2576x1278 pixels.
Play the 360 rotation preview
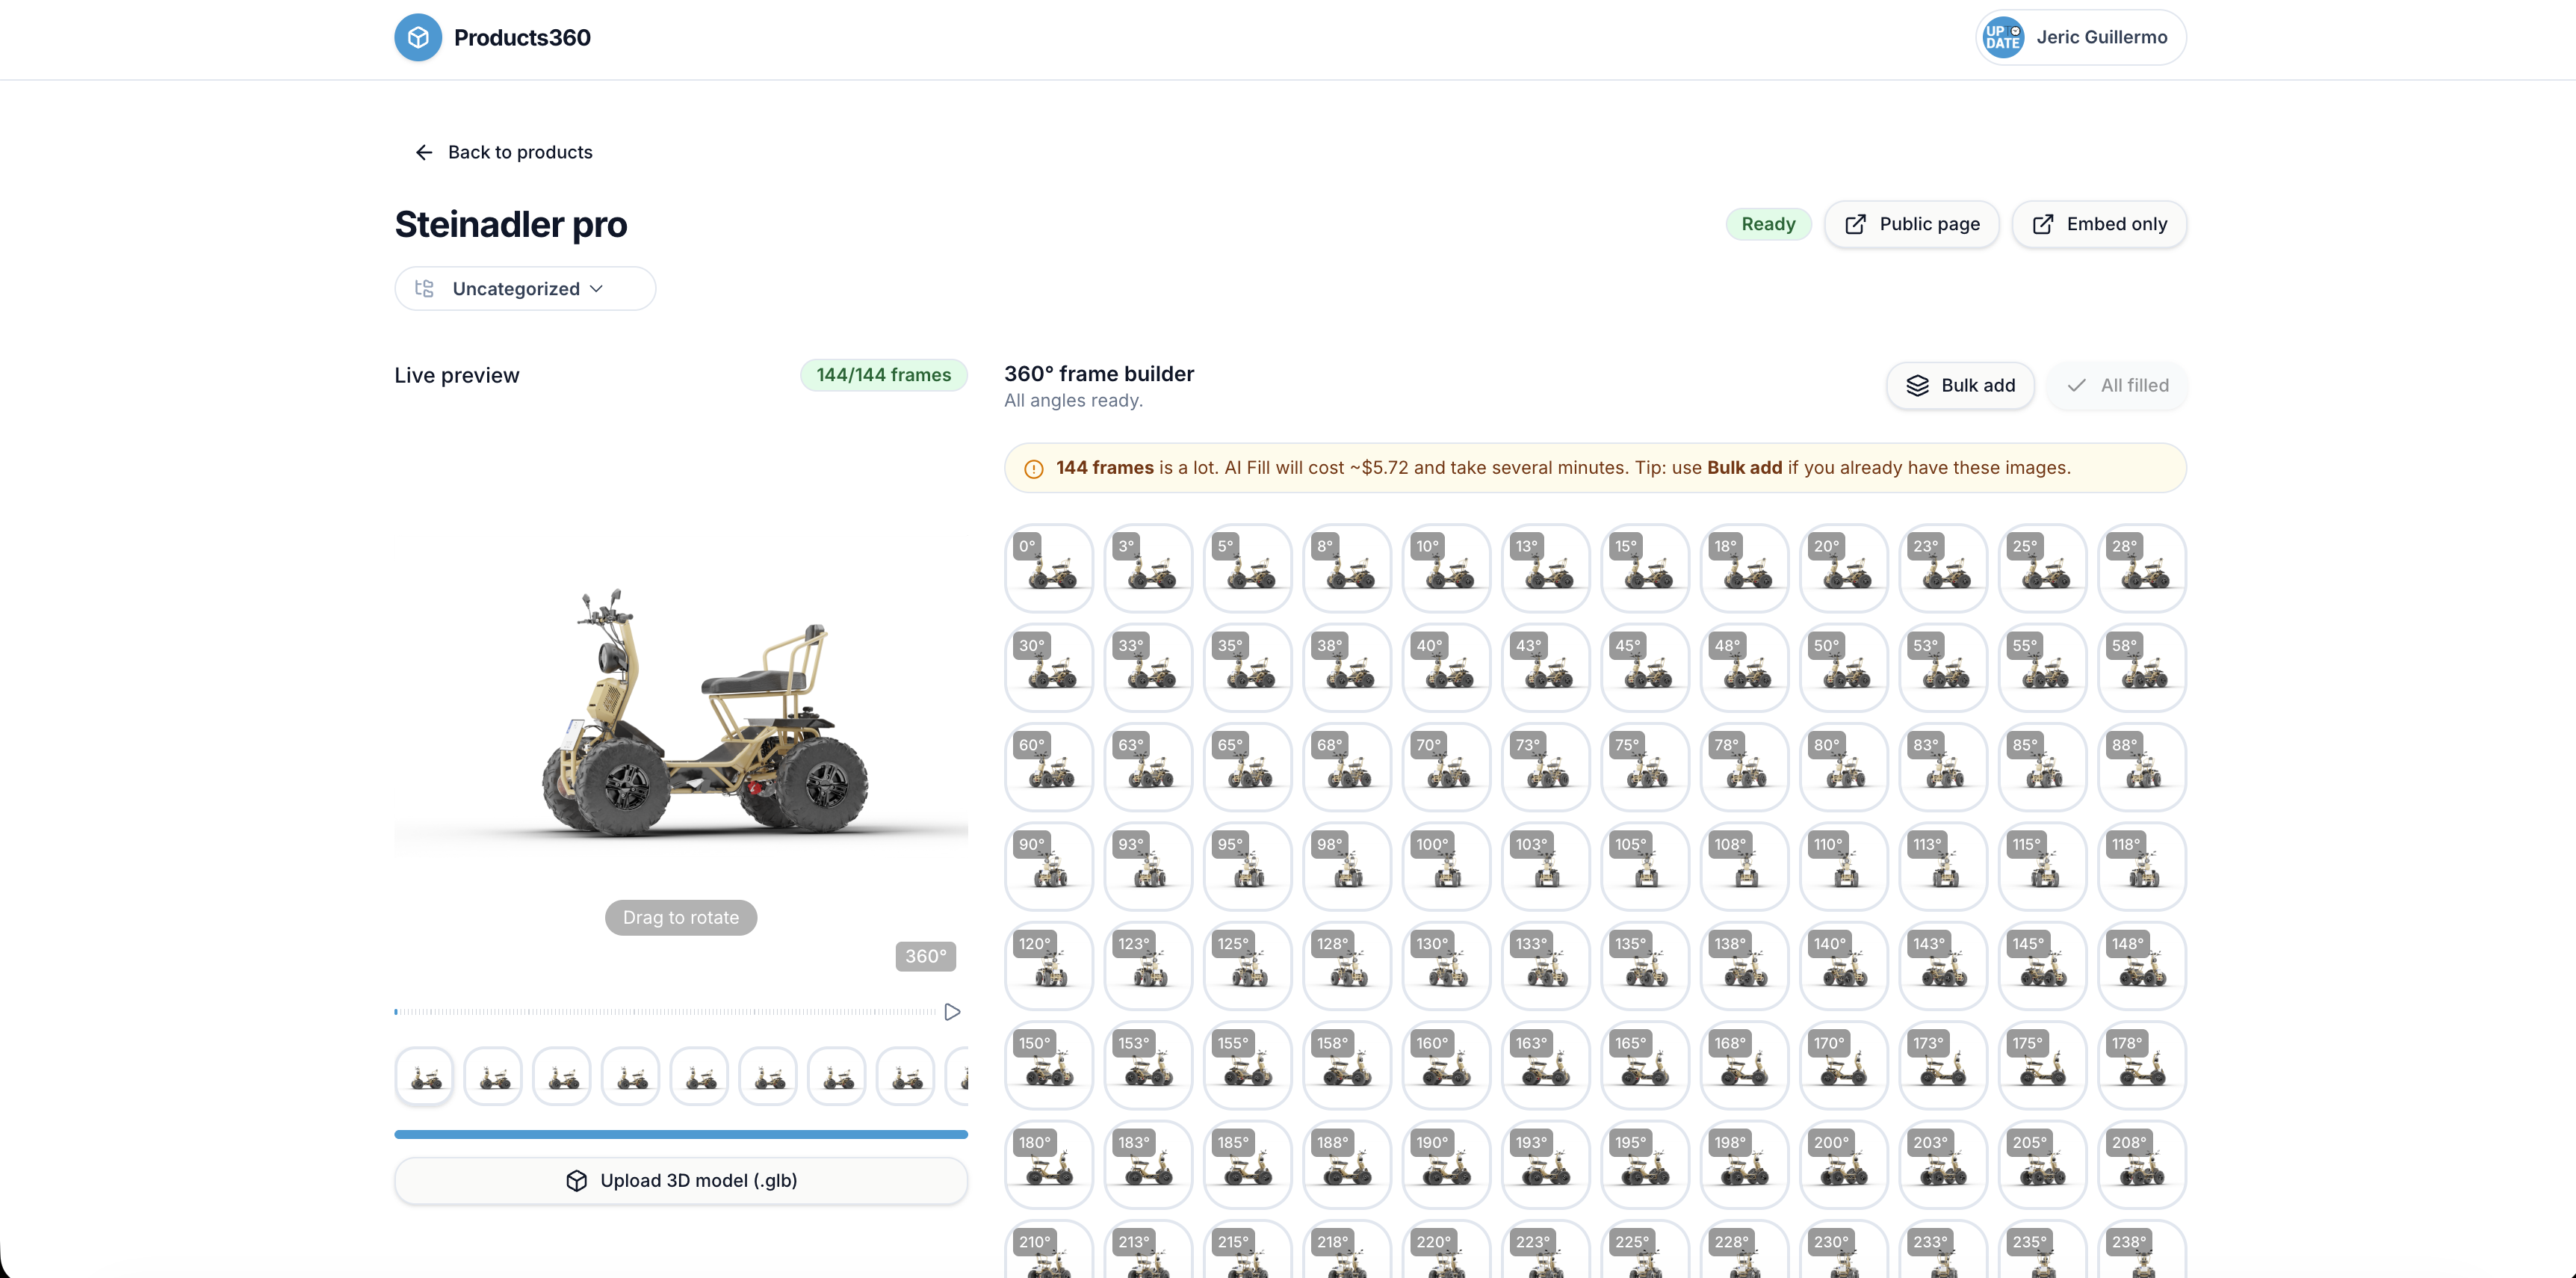pyautogui.click(x=952, y=1012)
